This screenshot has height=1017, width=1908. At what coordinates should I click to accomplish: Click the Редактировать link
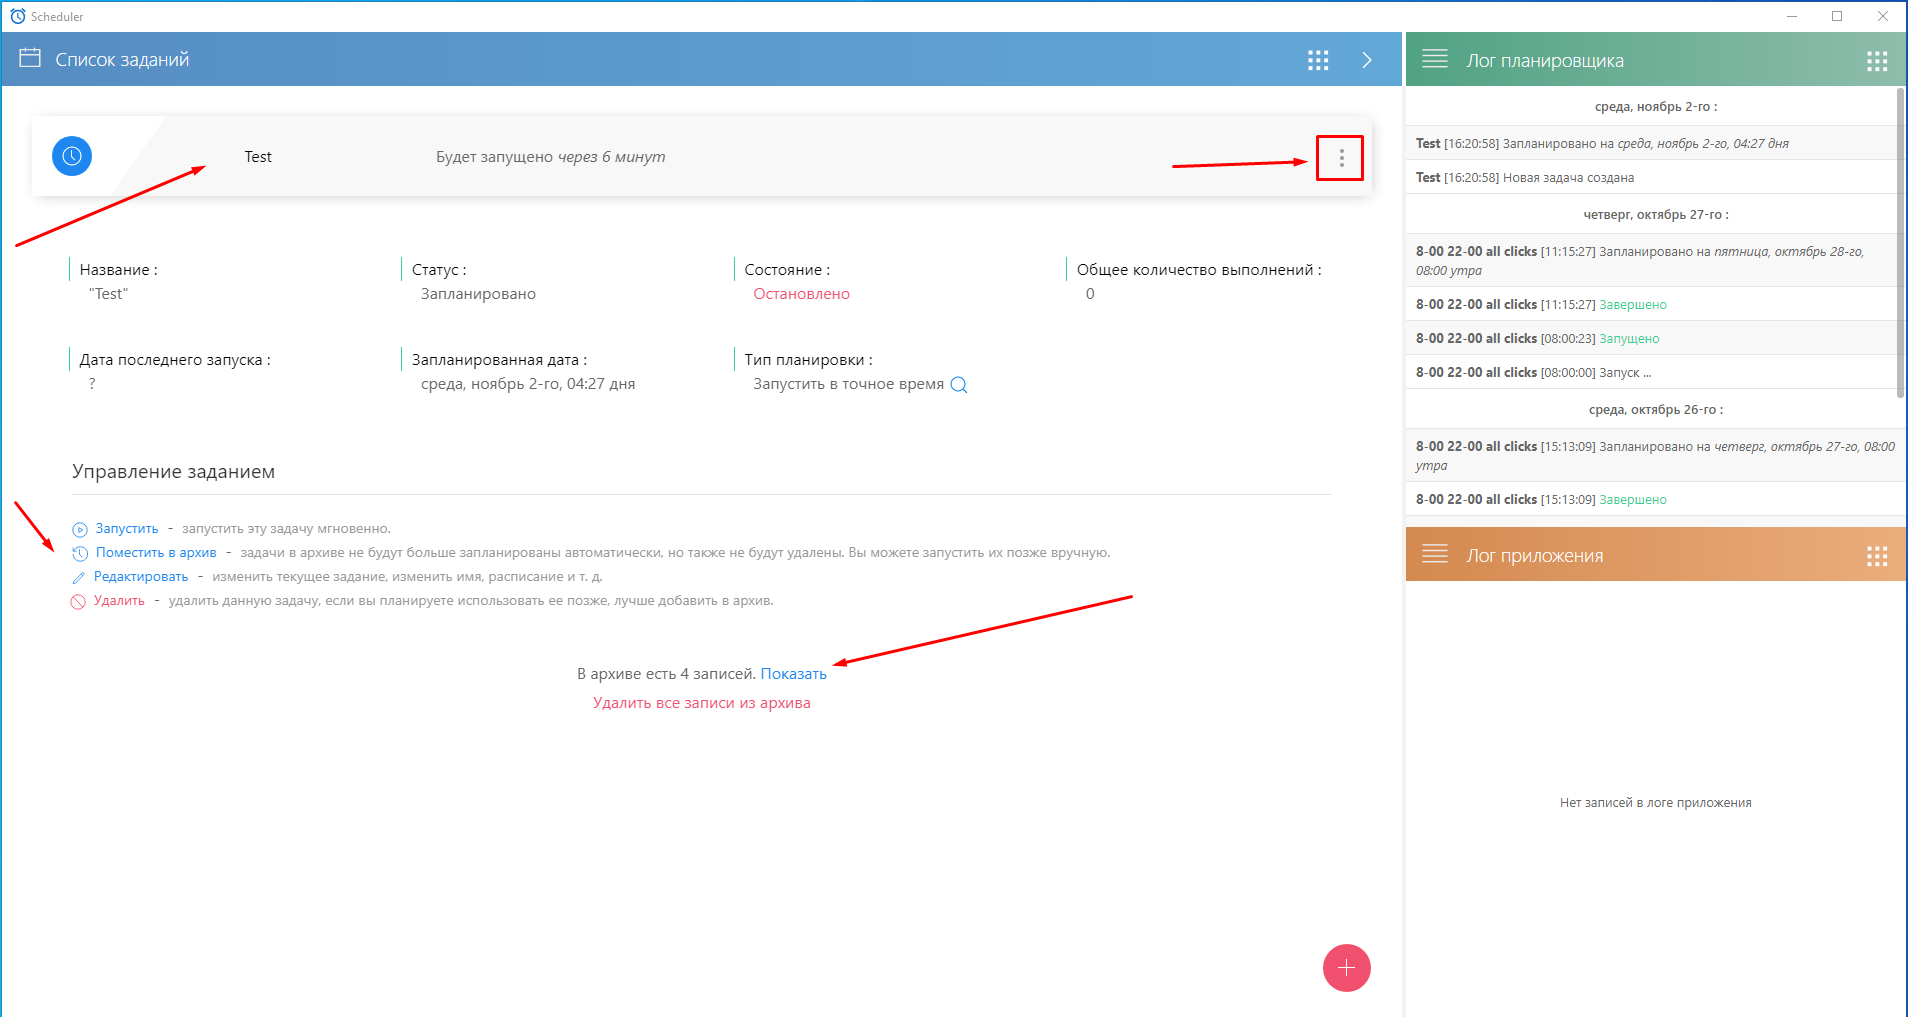click(141, 577)
